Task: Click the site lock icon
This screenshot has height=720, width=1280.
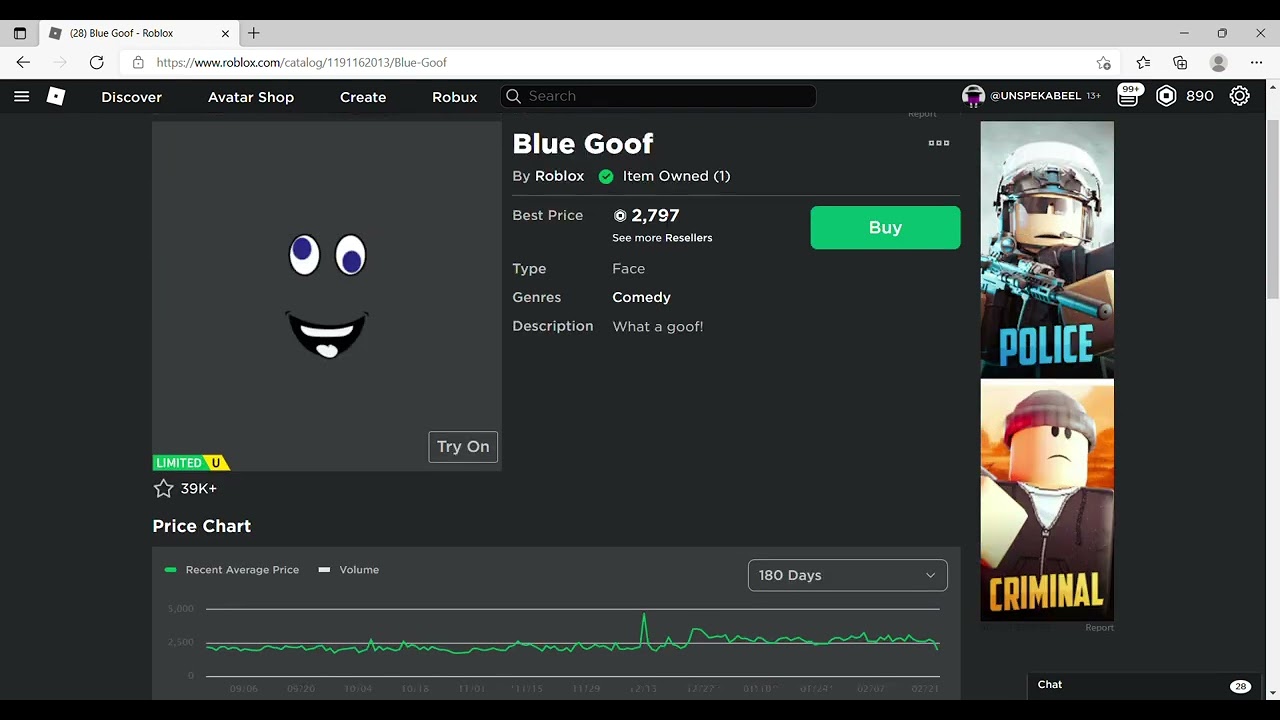Action: tap(138, 62)
